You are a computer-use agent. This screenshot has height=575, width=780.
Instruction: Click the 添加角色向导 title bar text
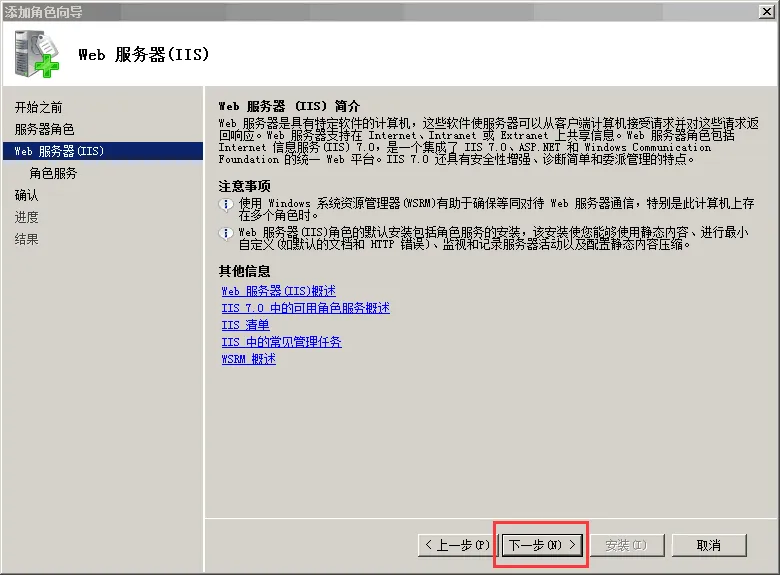point(43,12)
